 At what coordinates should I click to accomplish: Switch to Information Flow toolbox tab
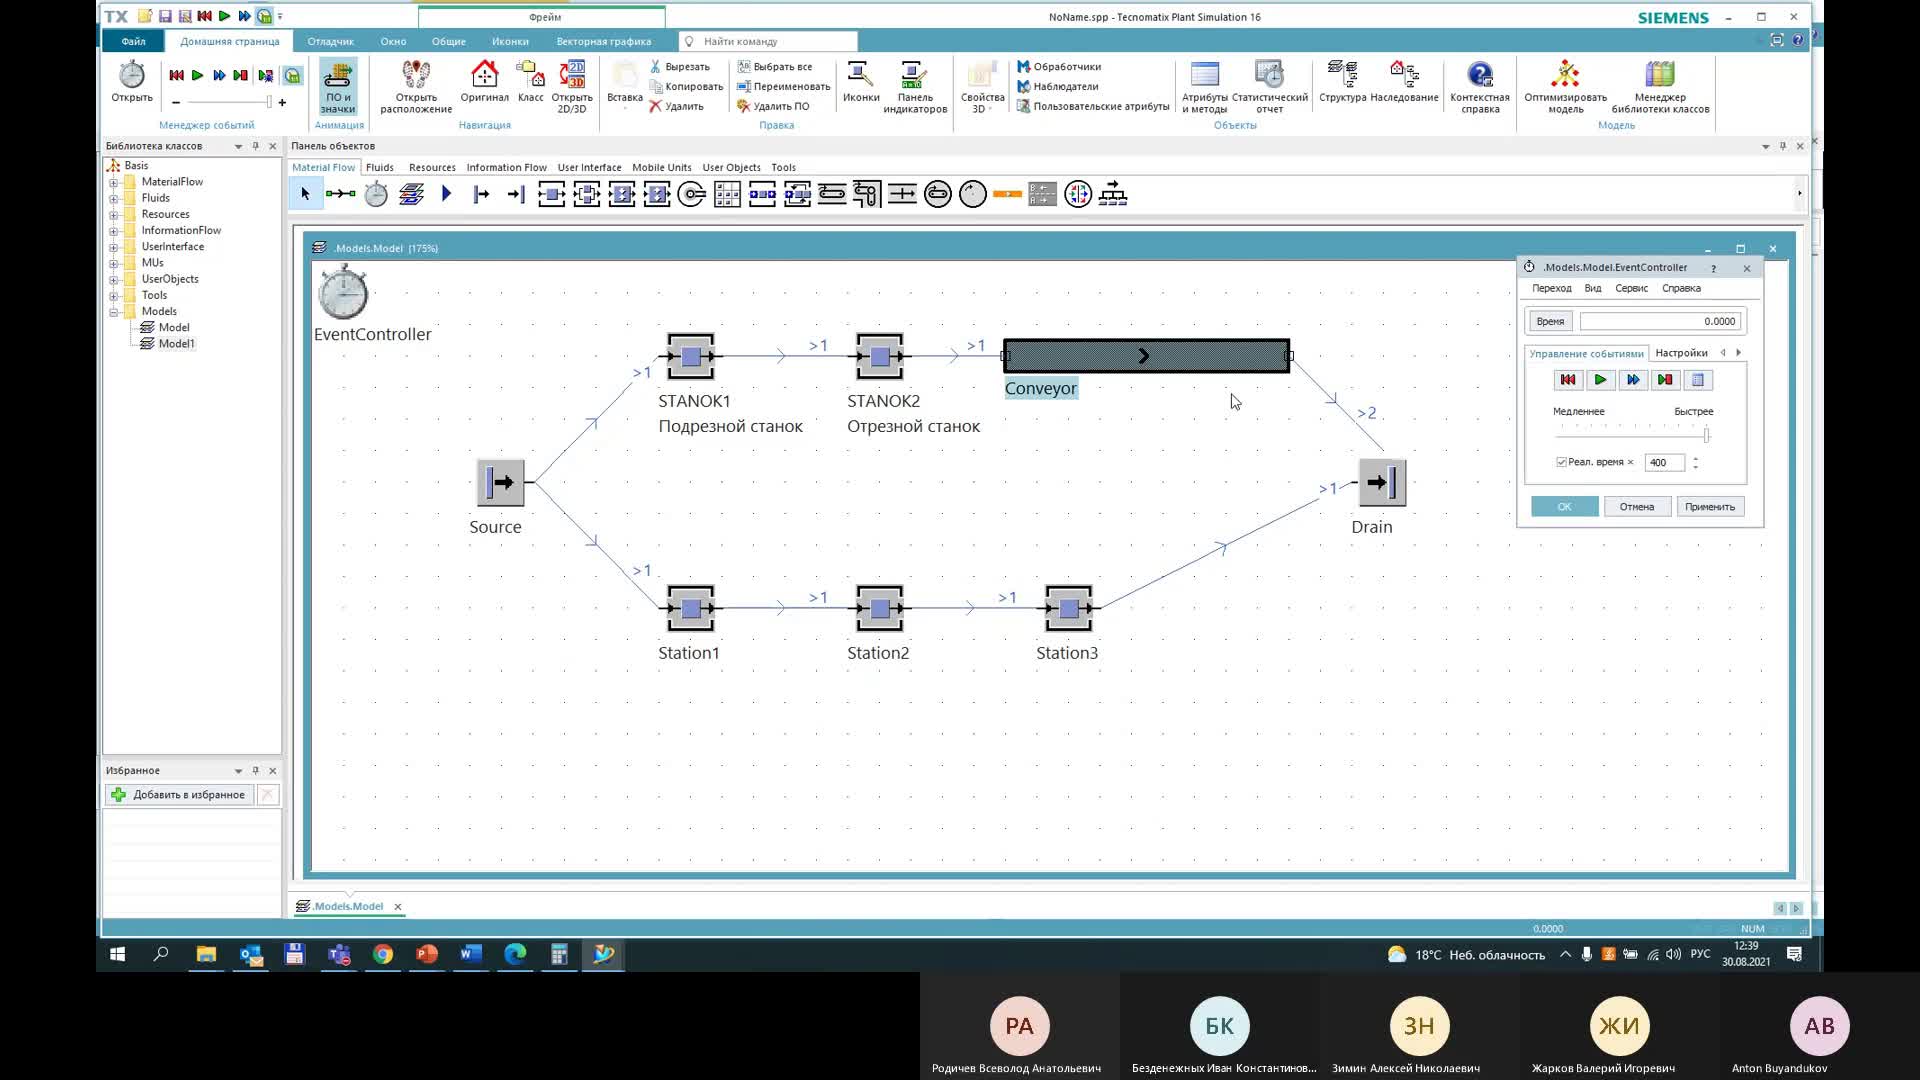[x=506, y=167]
